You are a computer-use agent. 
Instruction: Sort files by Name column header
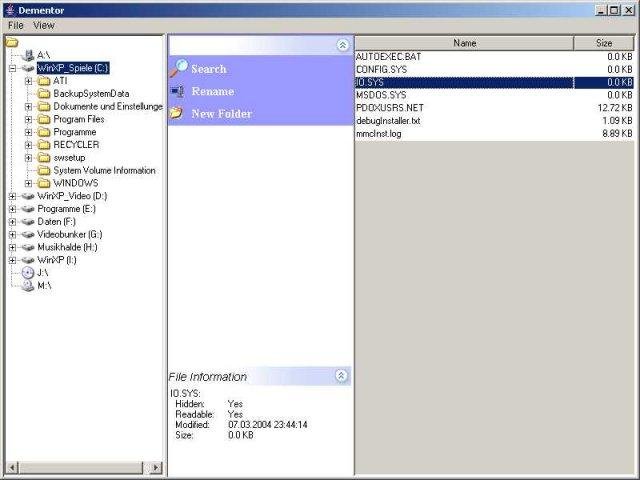464,43
